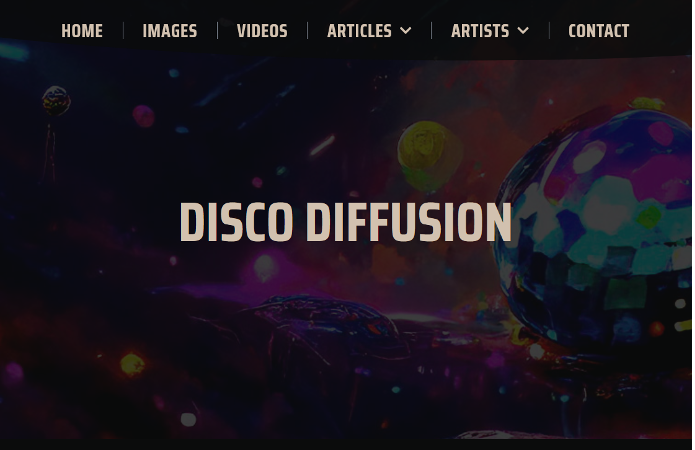
Task: Click the glowing yellow orb at lower left
Action: pos(132,364)
